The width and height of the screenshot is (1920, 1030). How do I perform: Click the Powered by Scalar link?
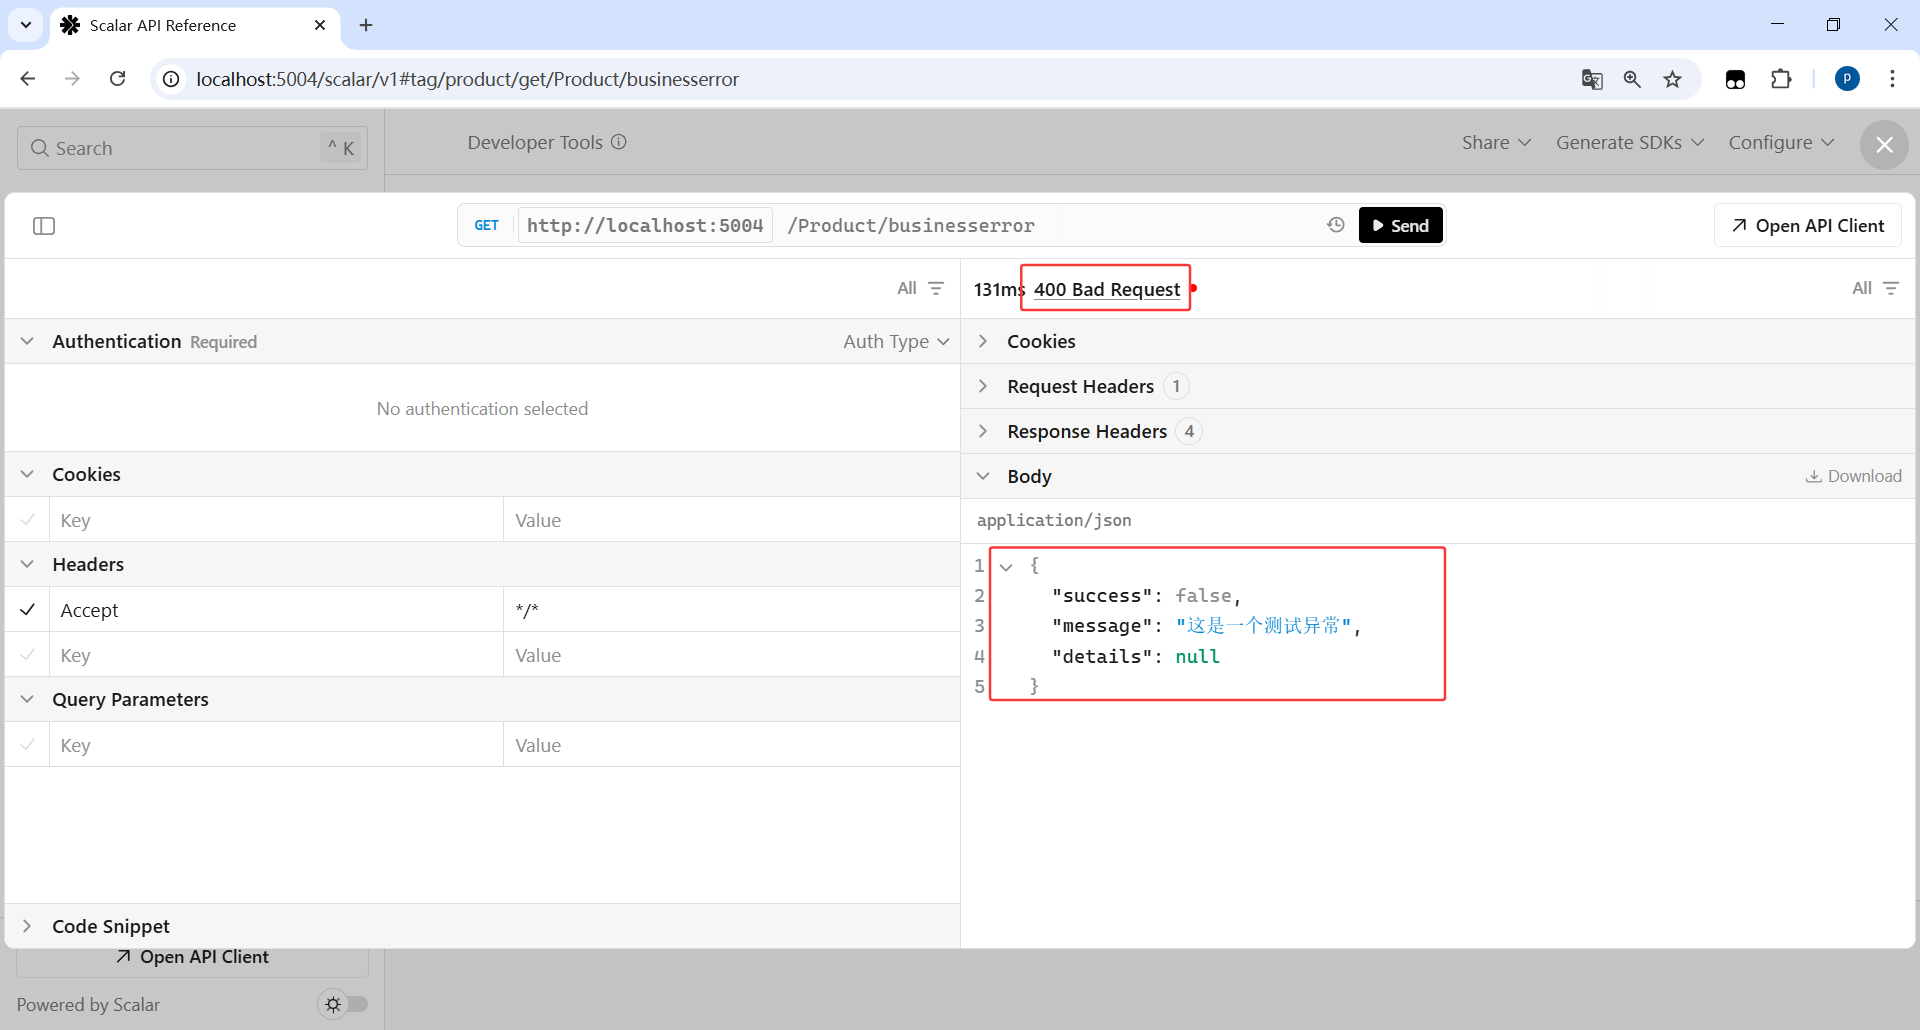[x=88, y=1004]
